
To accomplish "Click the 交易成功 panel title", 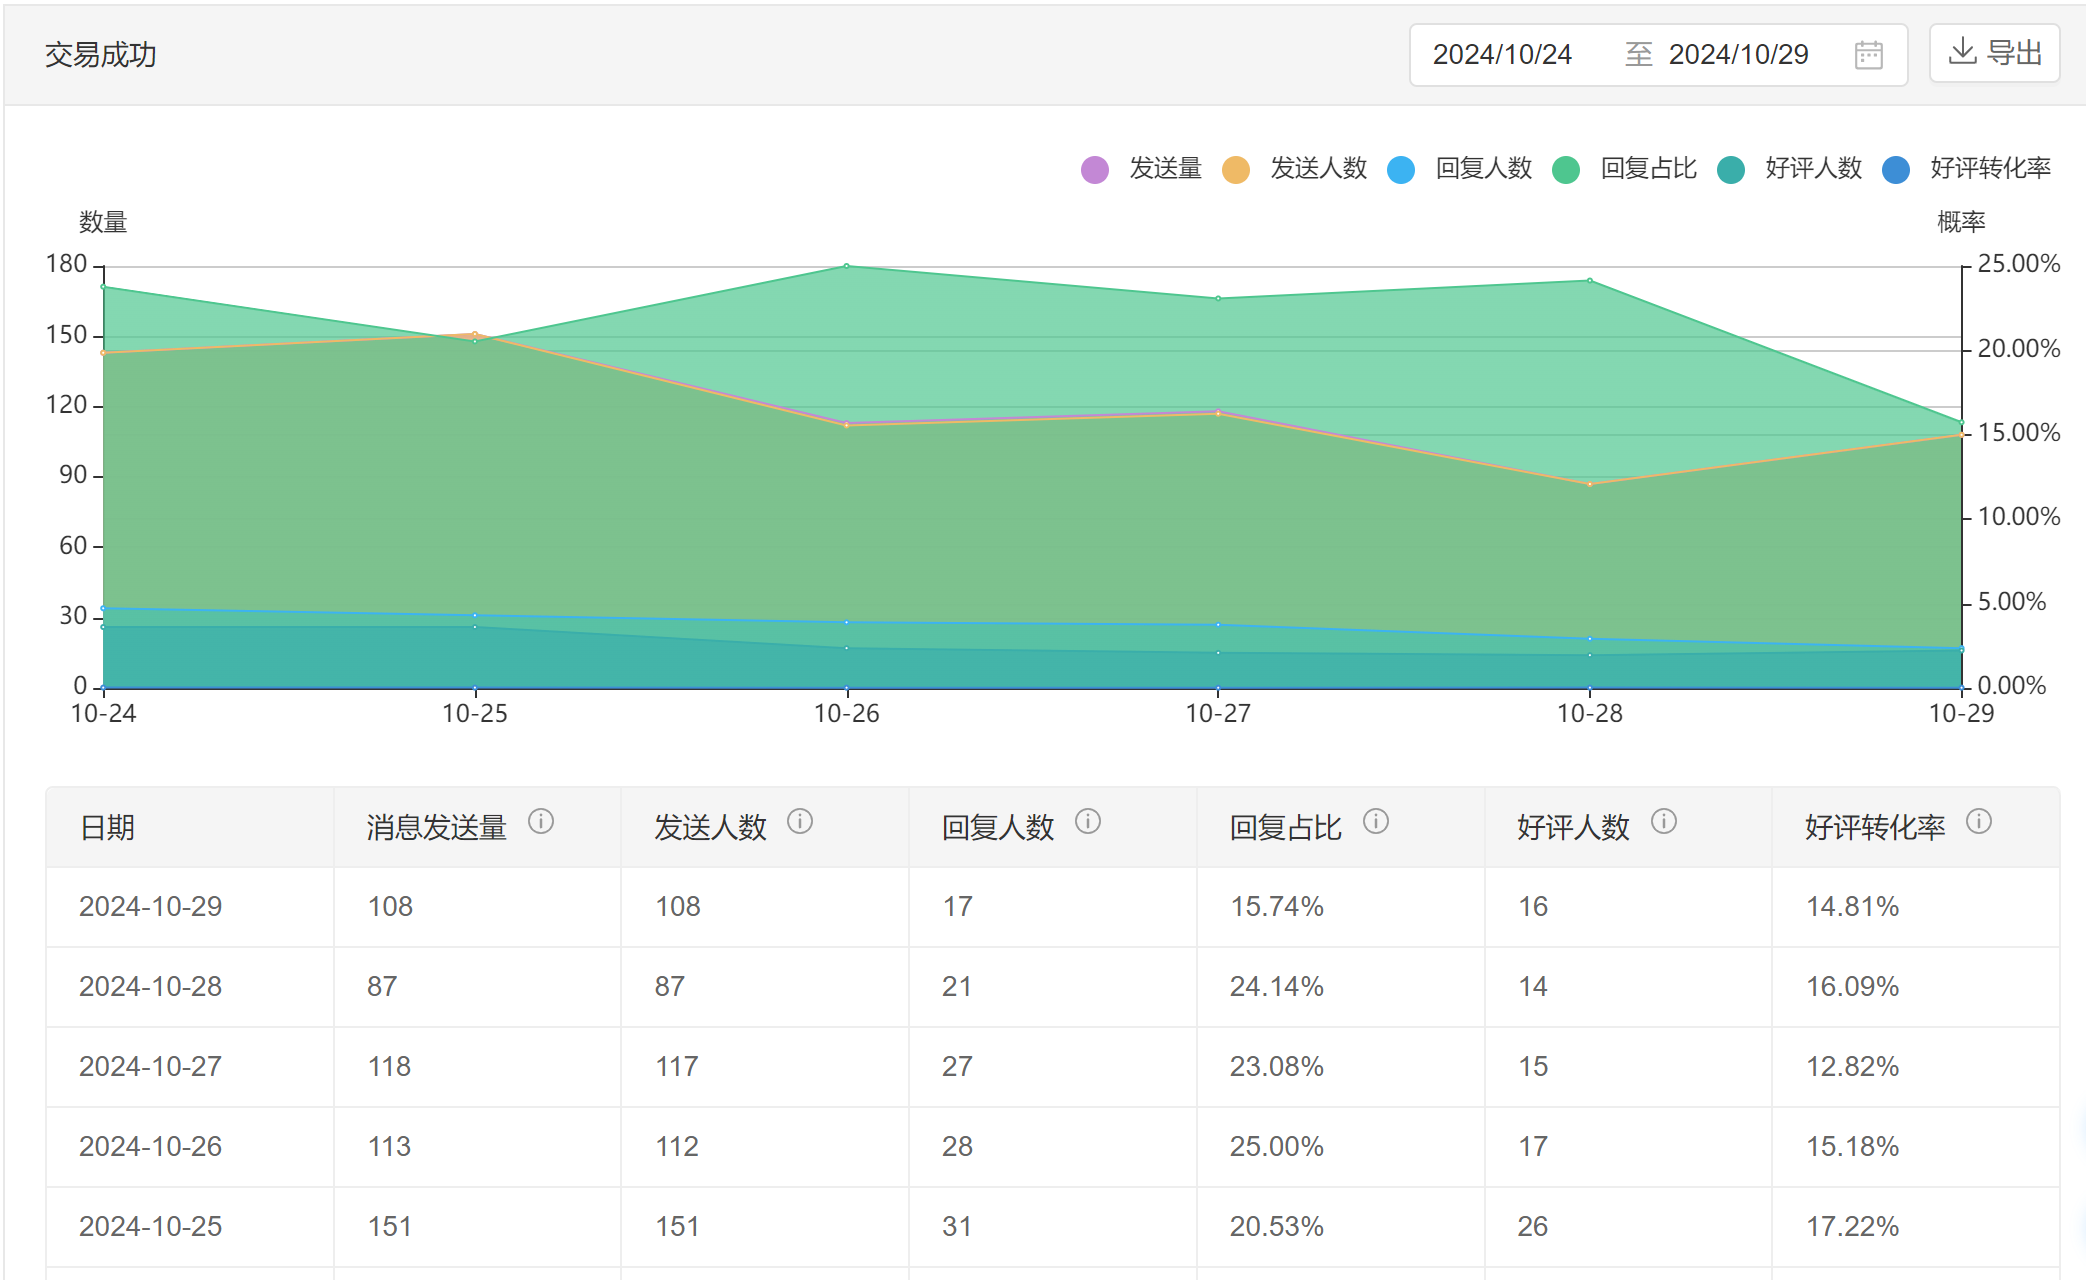I will (100, 54).
